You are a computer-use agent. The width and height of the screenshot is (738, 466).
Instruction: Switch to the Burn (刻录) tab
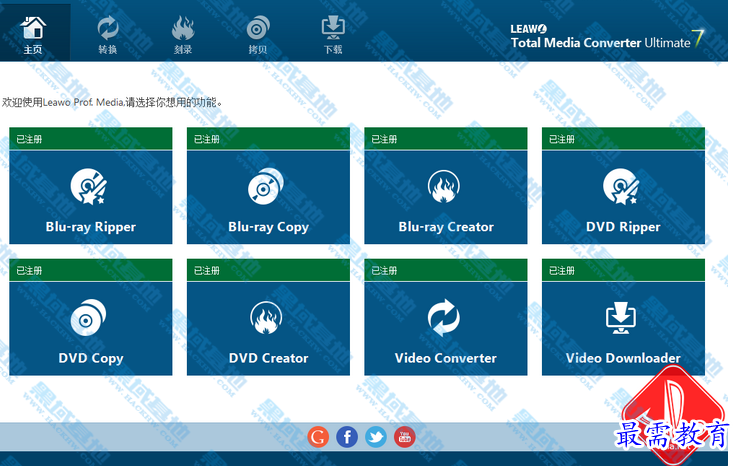pos(183,34)
